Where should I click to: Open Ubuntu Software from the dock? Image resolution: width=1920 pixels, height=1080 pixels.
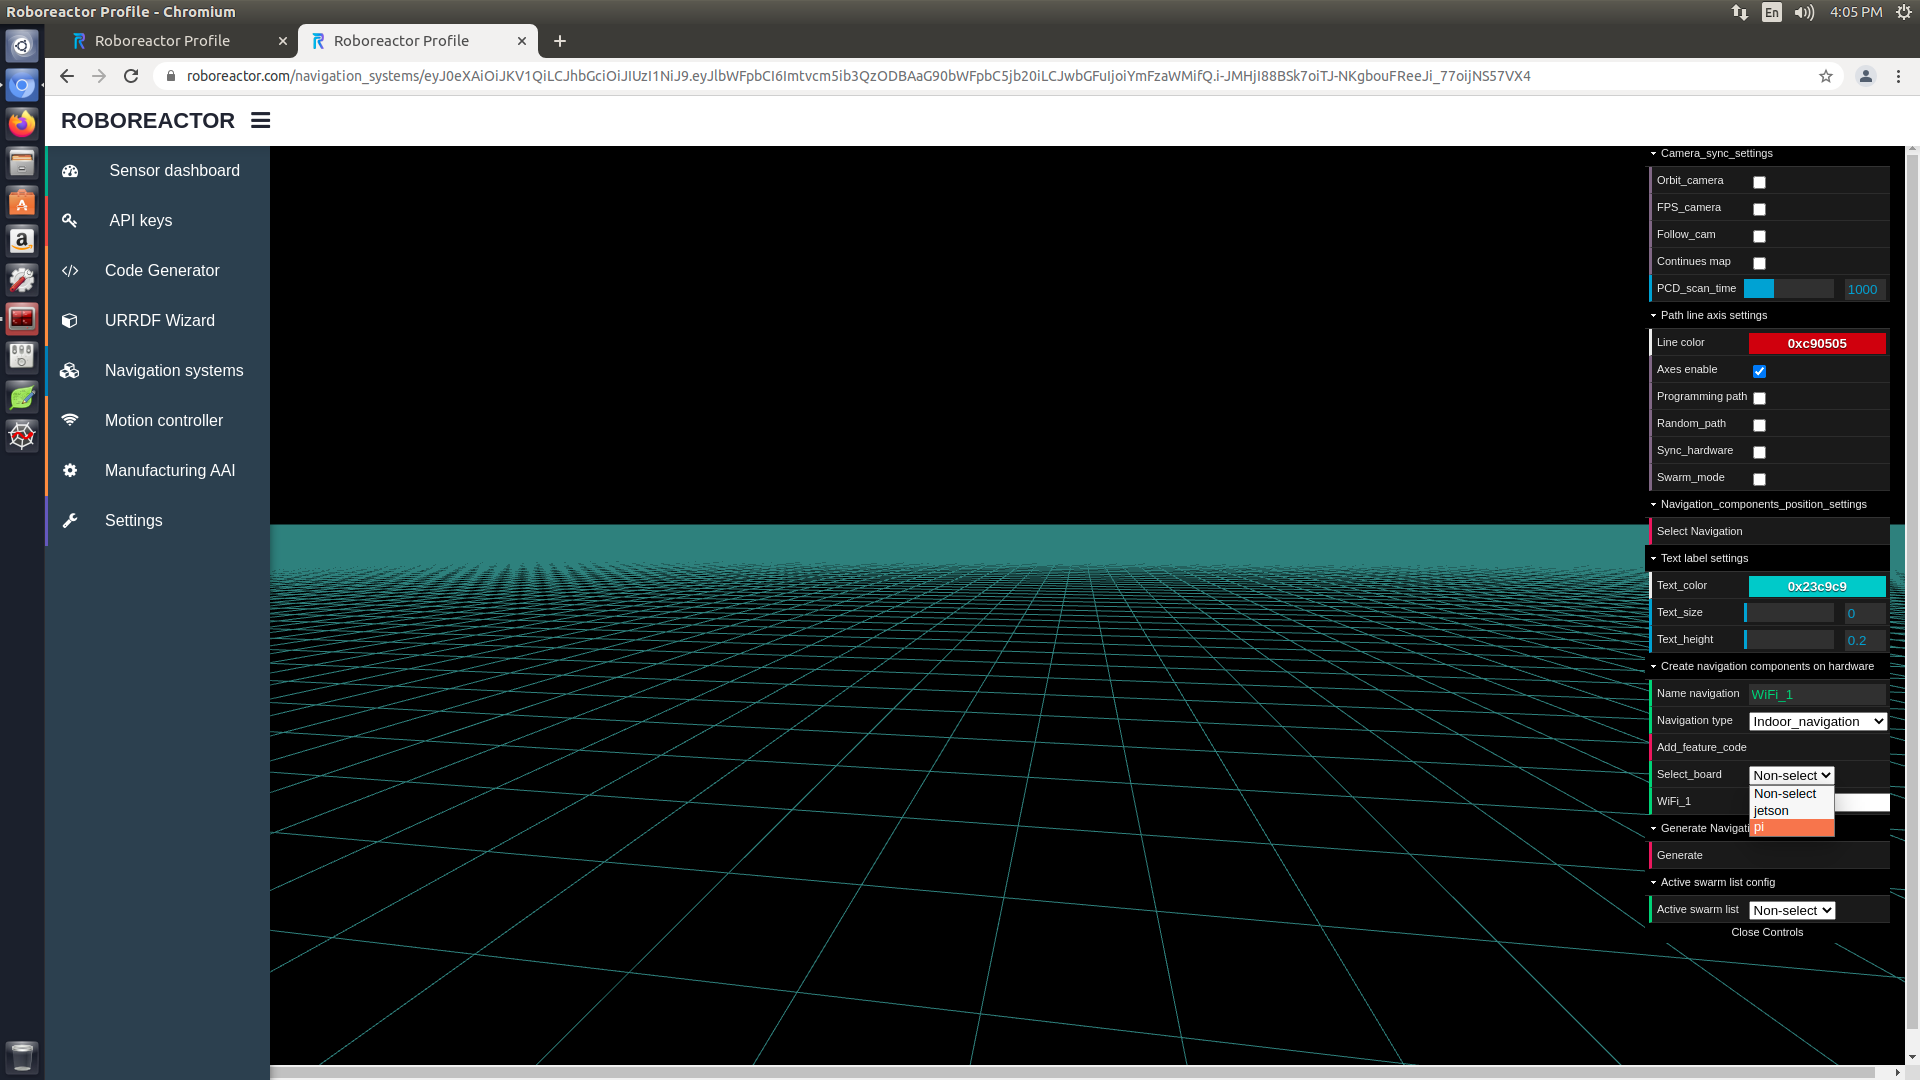pos(22,202)
